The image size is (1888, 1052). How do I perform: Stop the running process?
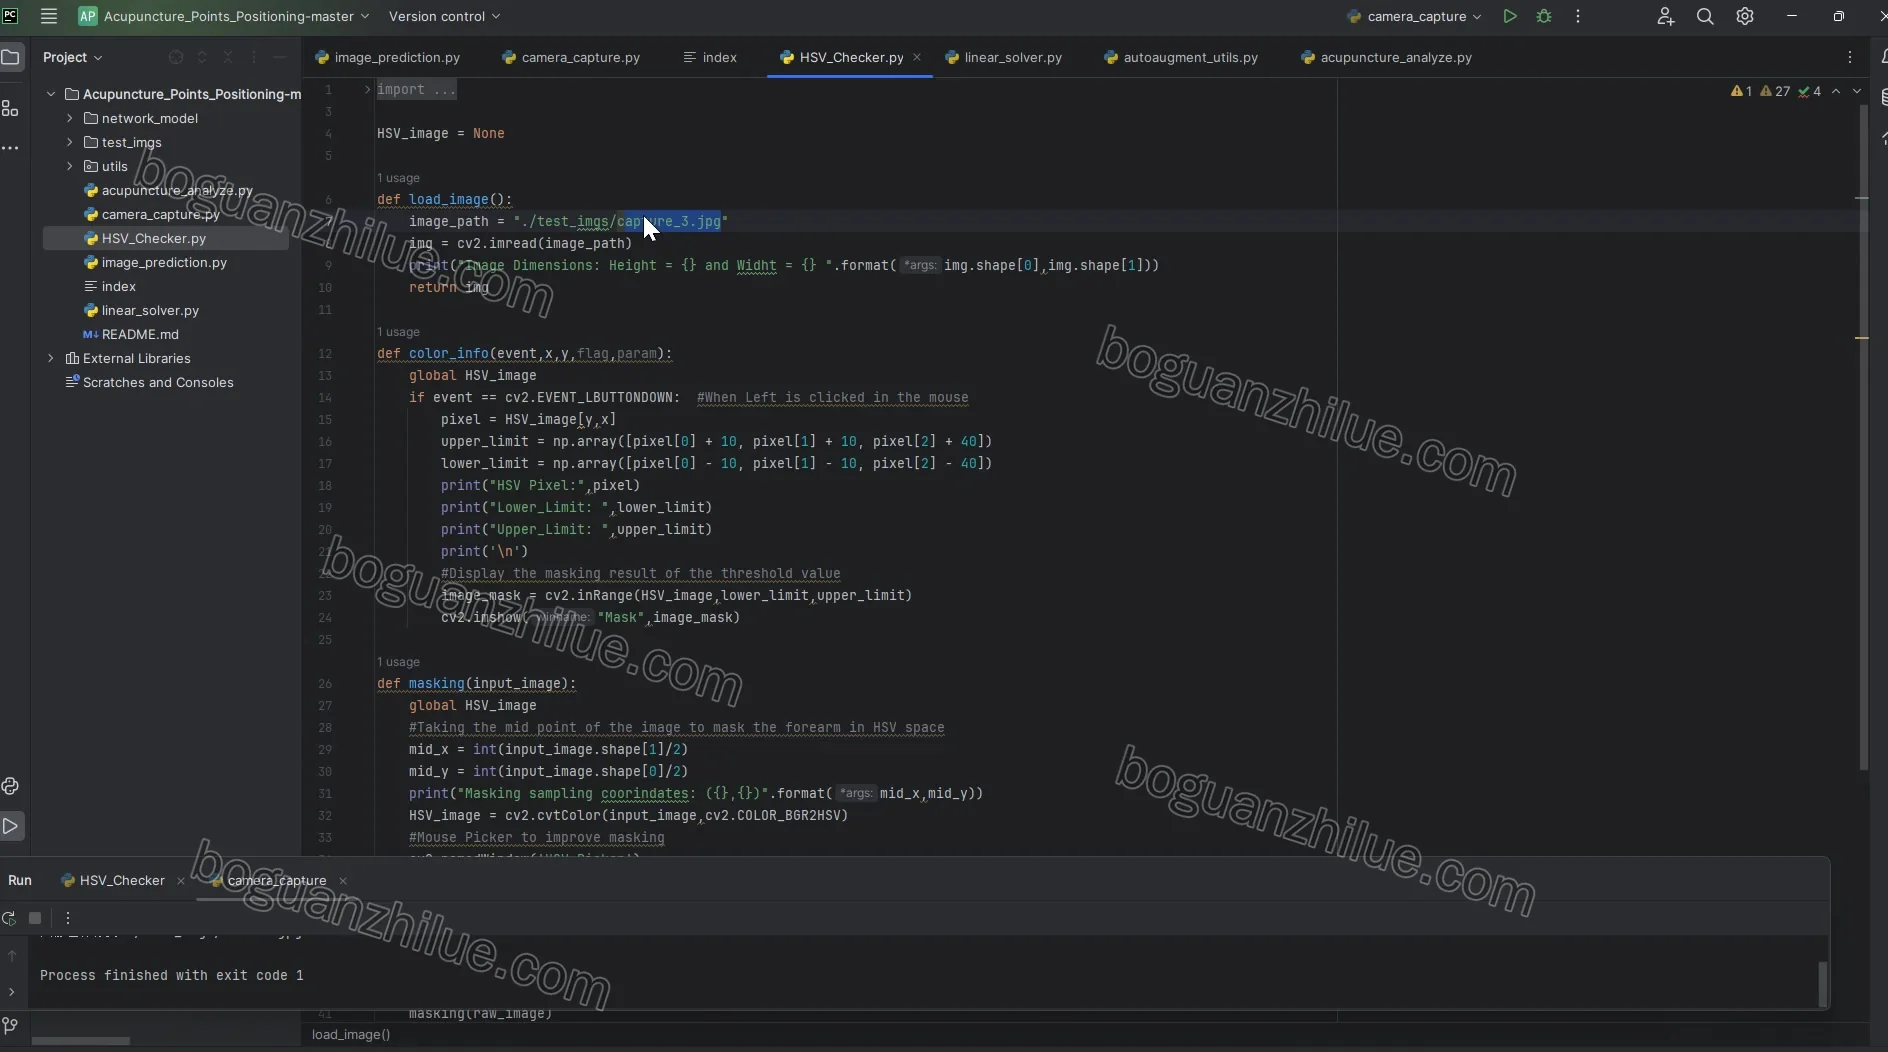[x=35, y=918]
